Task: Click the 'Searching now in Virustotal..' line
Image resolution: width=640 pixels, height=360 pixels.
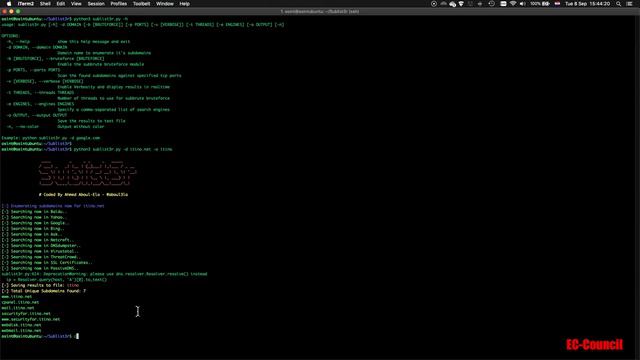Action: pyautogui.click(x=40, y=251)
